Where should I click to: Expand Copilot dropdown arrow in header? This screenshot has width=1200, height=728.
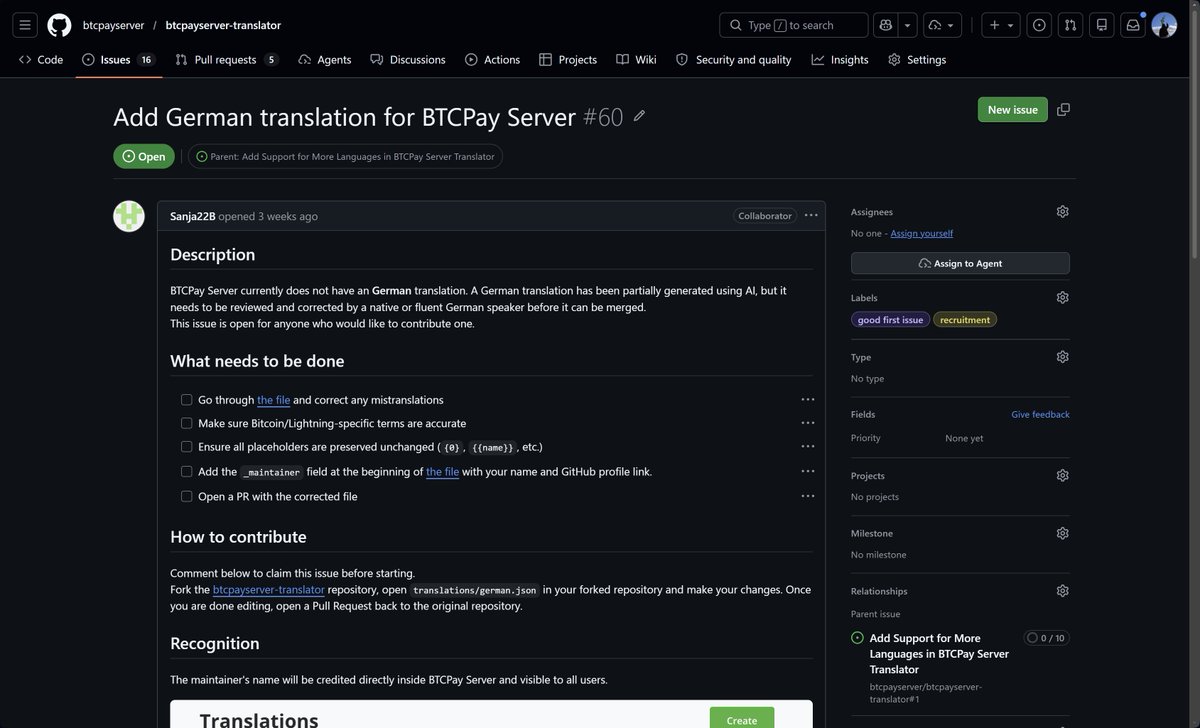907,25
